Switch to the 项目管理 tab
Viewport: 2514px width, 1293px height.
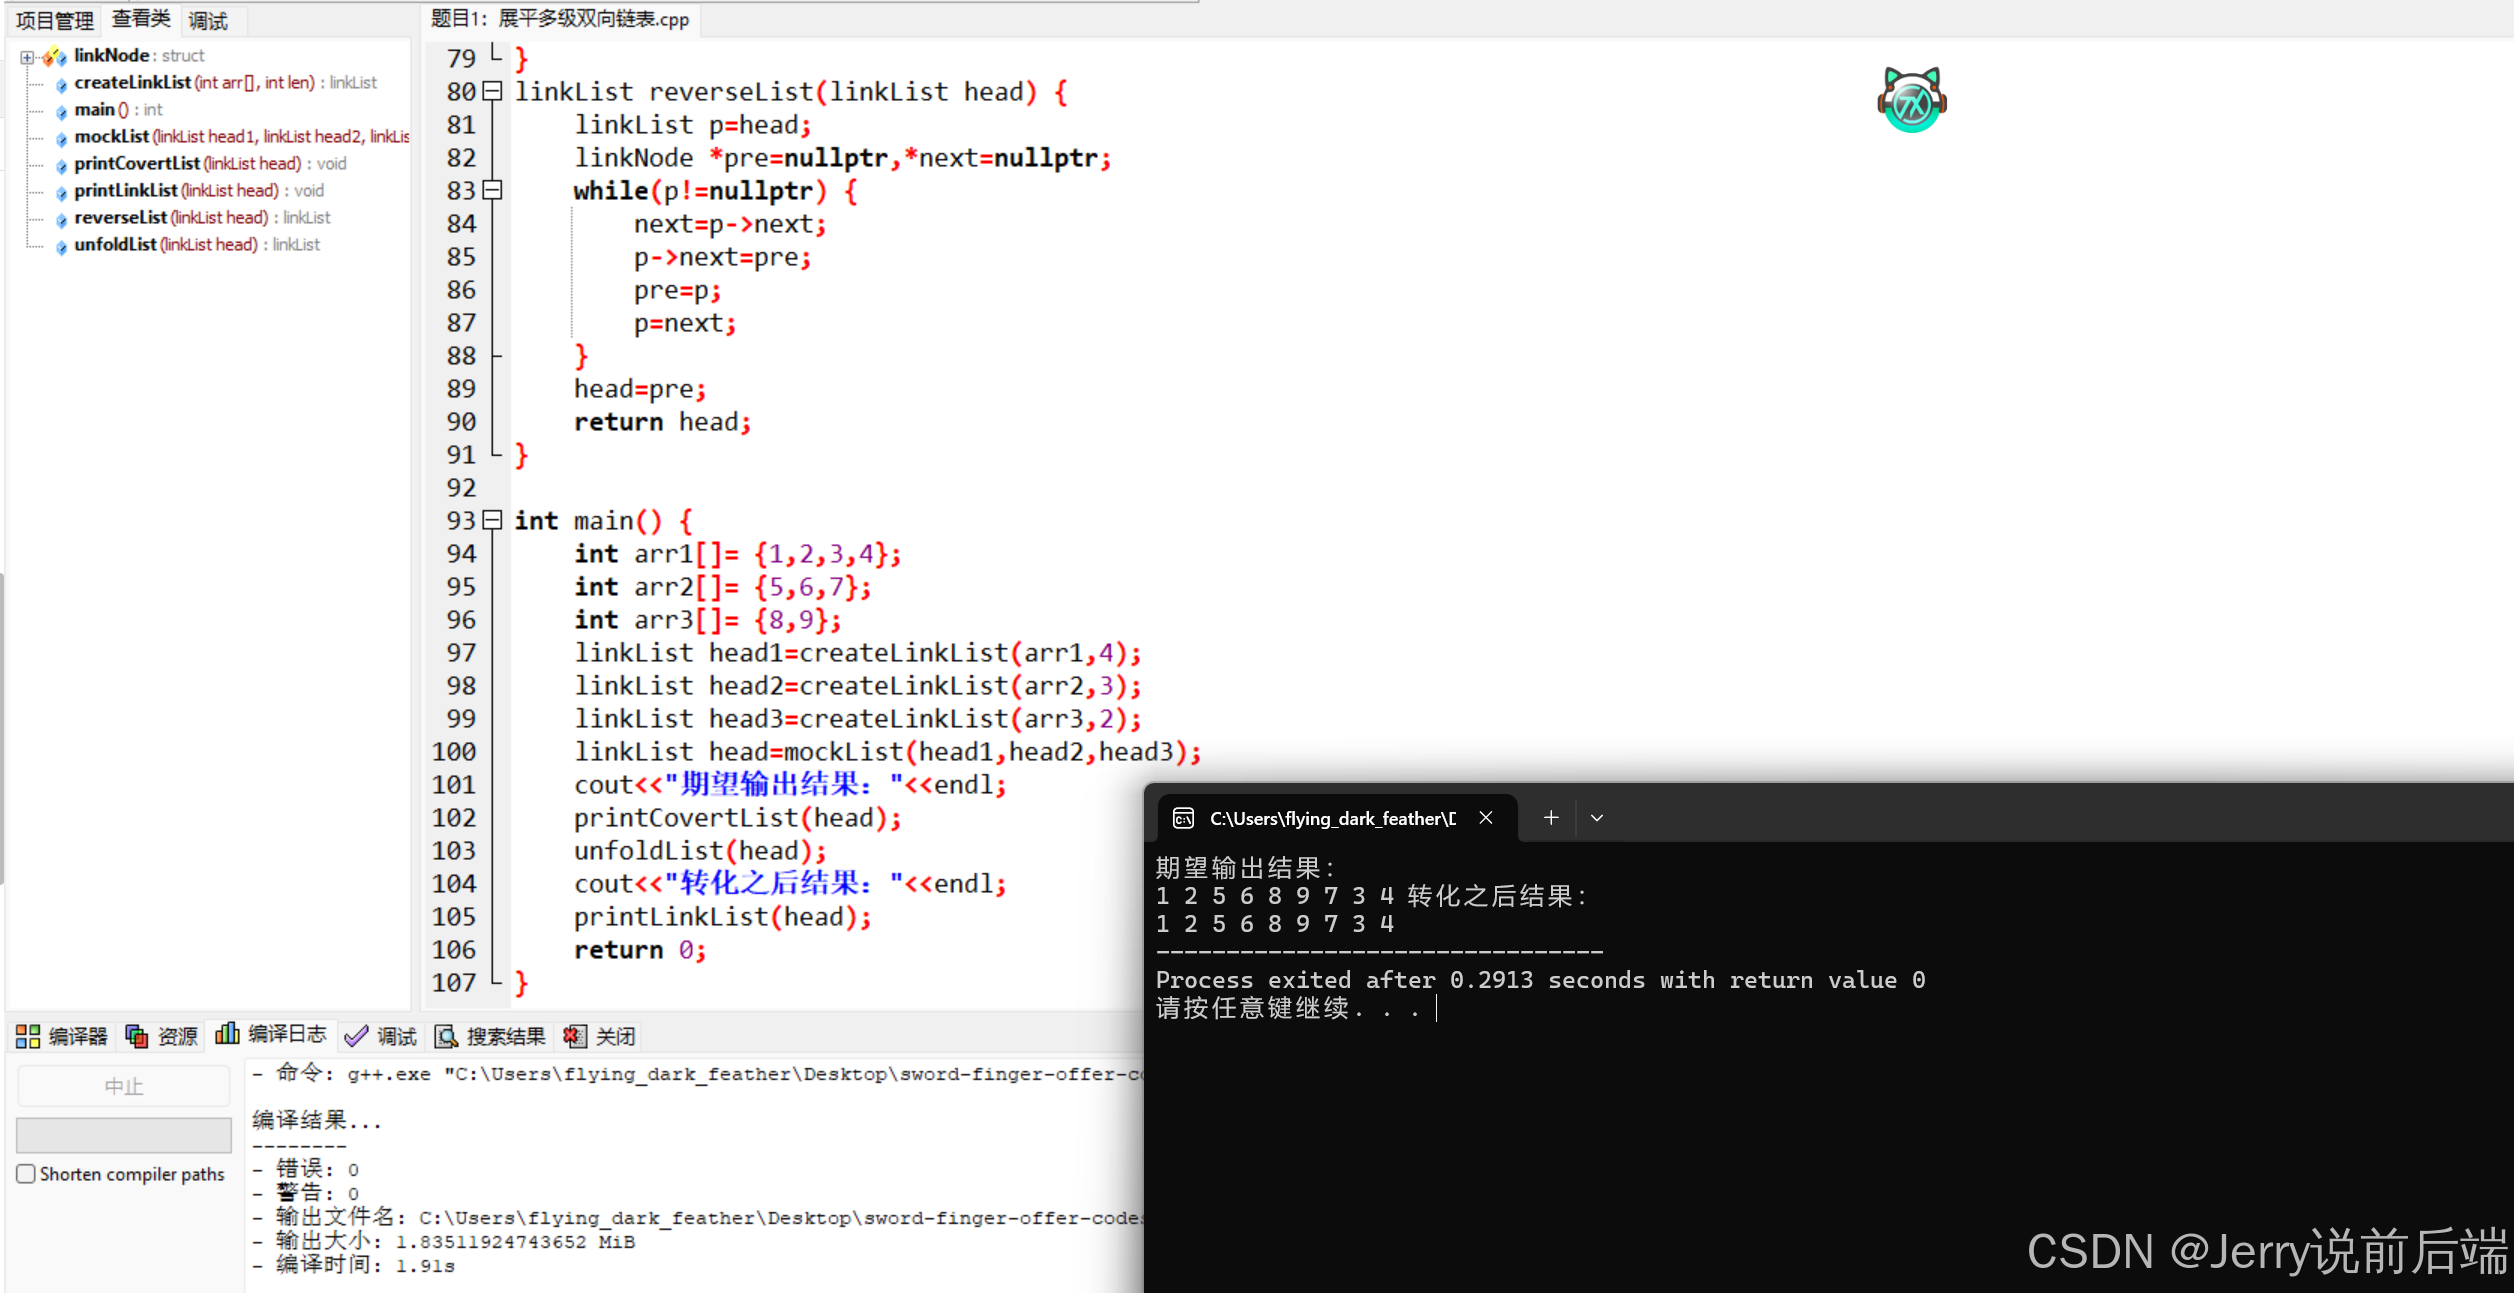tap(54, 20)
